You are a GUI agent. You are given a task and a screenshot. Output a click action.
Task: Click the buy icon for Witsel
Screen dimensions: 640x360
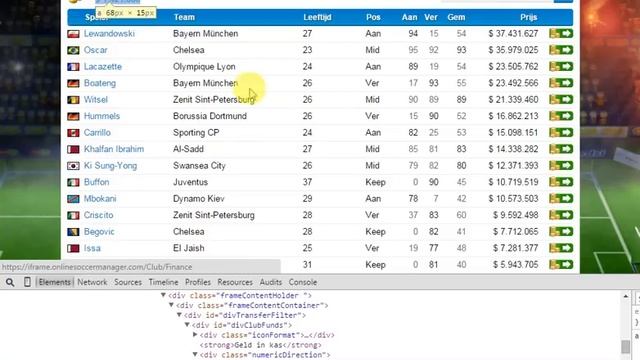[561, 100]
